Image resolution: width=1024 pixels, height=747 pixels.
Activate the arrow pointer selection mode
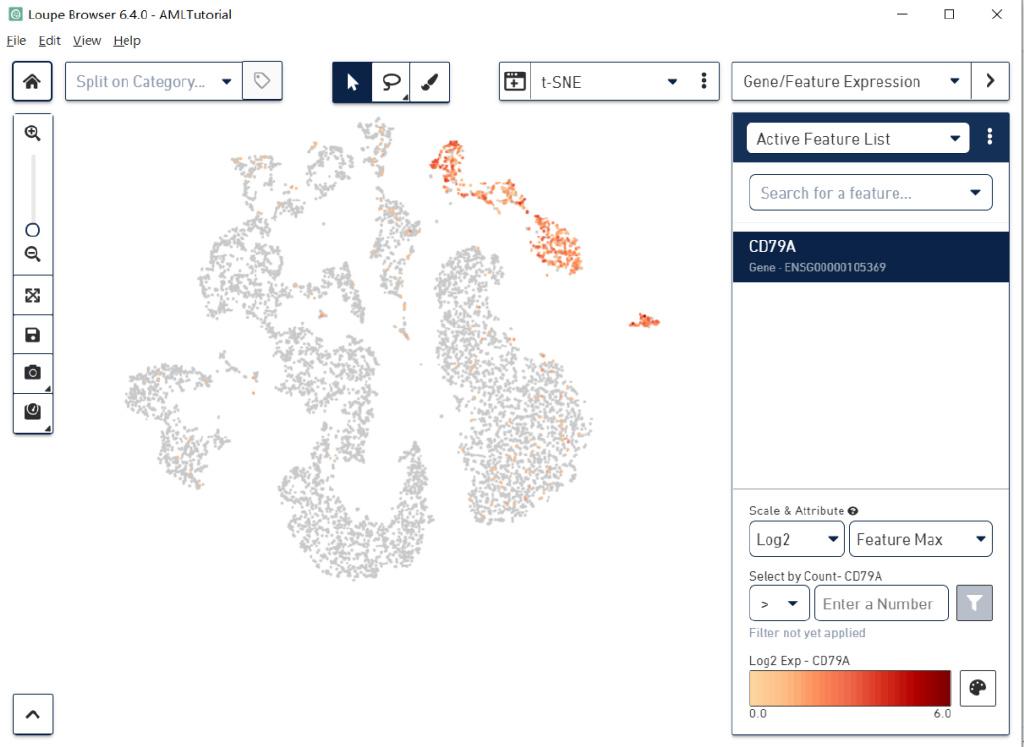[x=352, y=82]
